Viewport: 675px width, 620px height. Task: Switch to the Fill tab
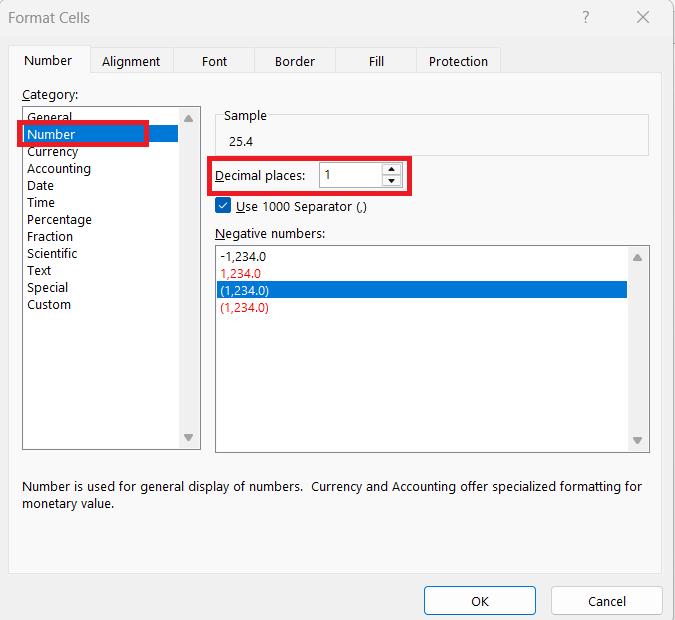(x=376, y=62)
